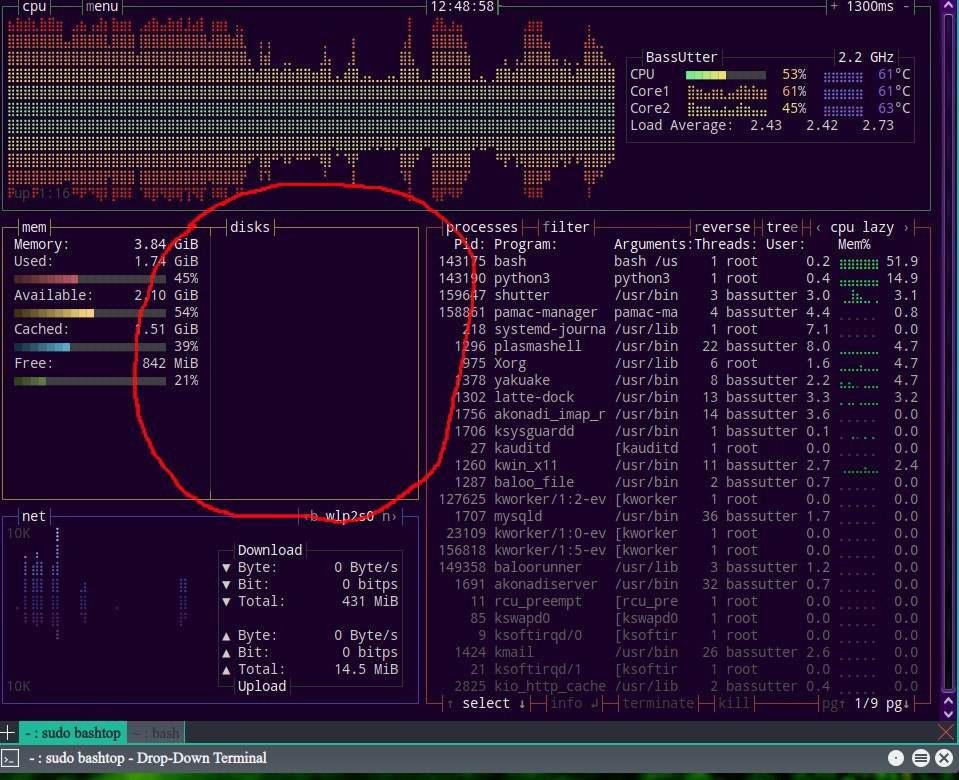
Task: Select the akonadi_imap_r process row
Action: coord(678,414)
